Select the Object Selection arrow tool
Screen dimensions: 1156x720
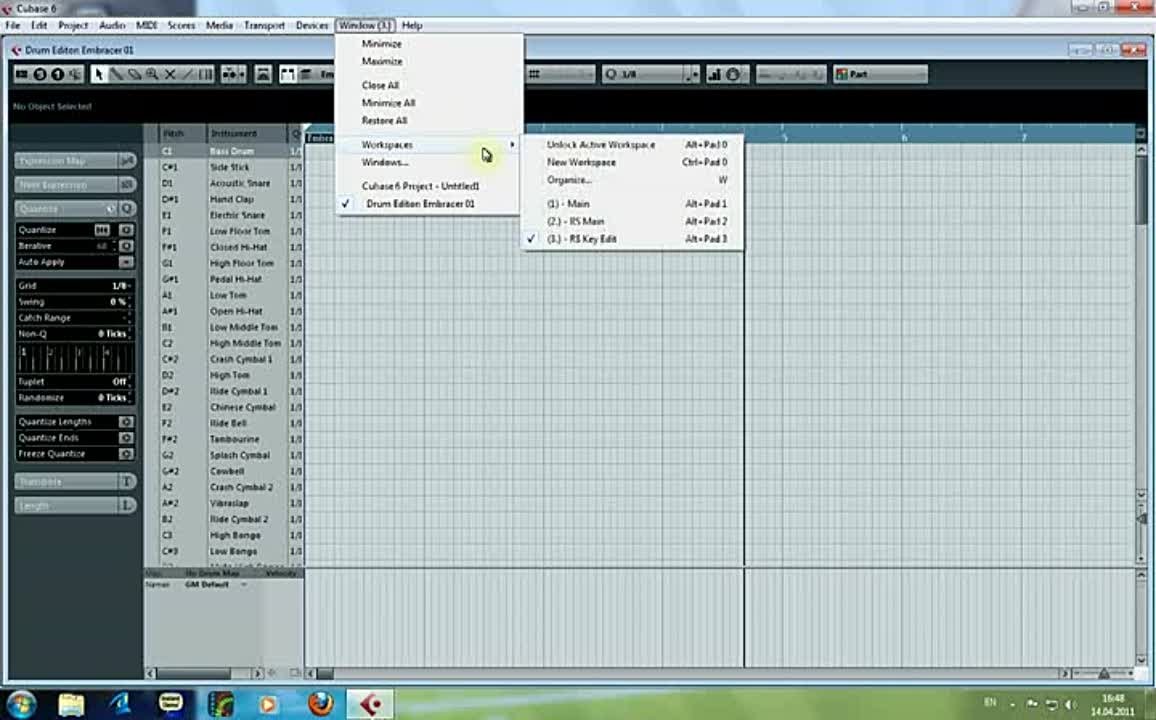point(97,73)
